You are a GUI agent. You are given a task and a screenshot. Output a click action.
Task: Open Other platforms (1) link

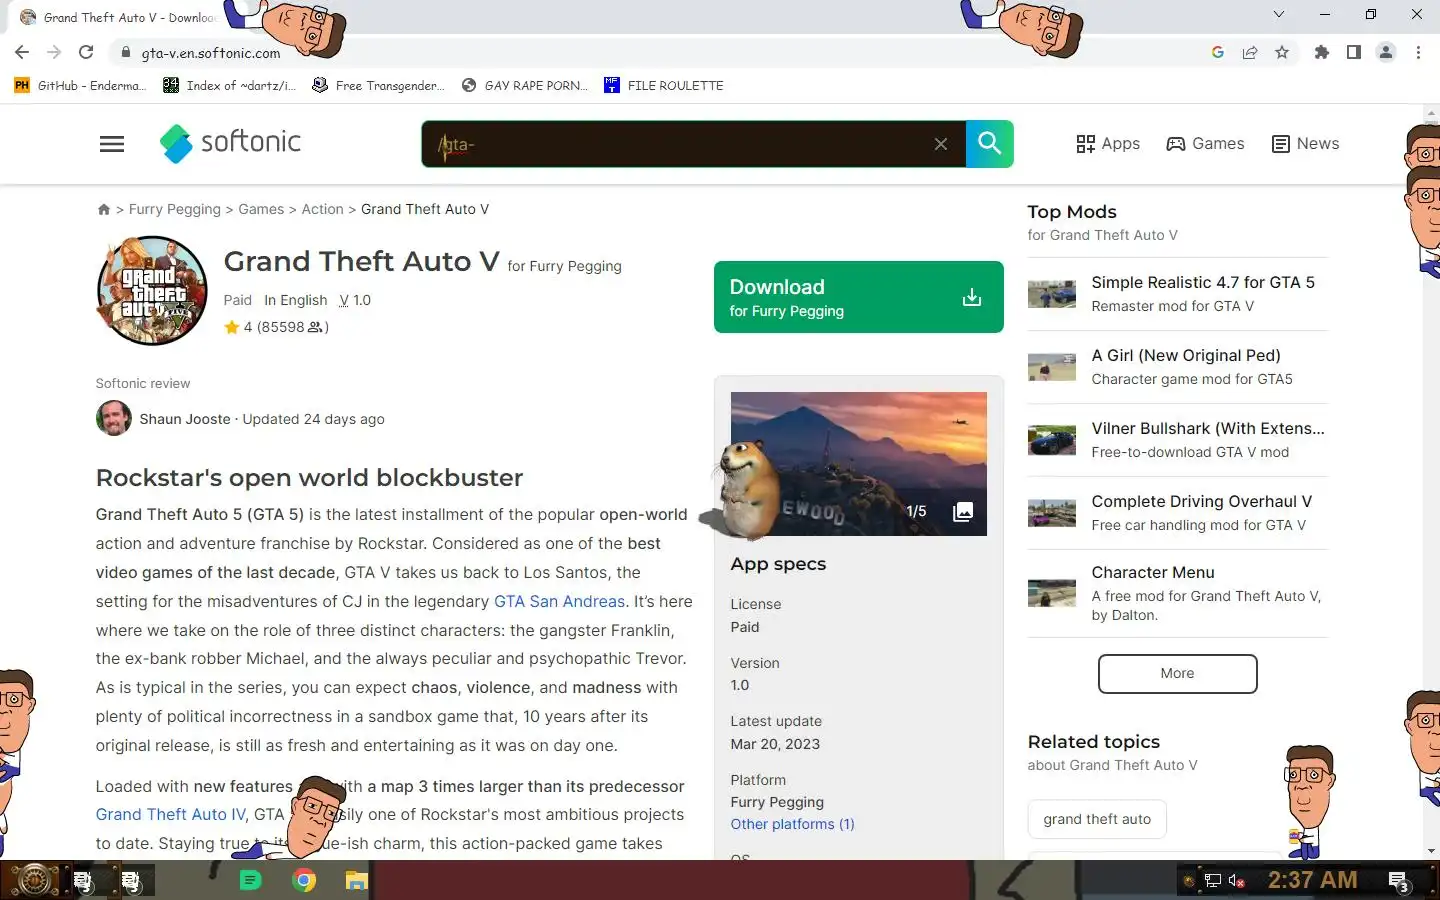click(x=792, y=824)
